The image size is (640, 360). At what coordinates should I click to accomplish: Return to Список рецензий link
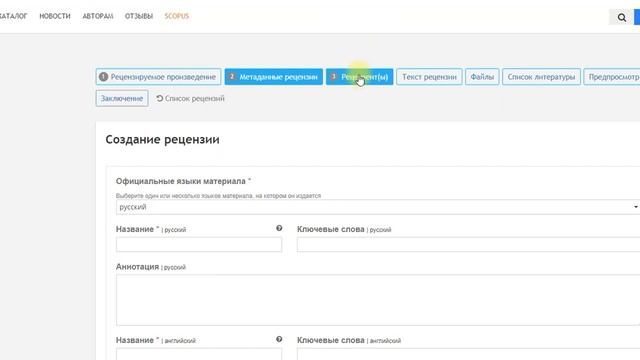[x=191, y=98]
